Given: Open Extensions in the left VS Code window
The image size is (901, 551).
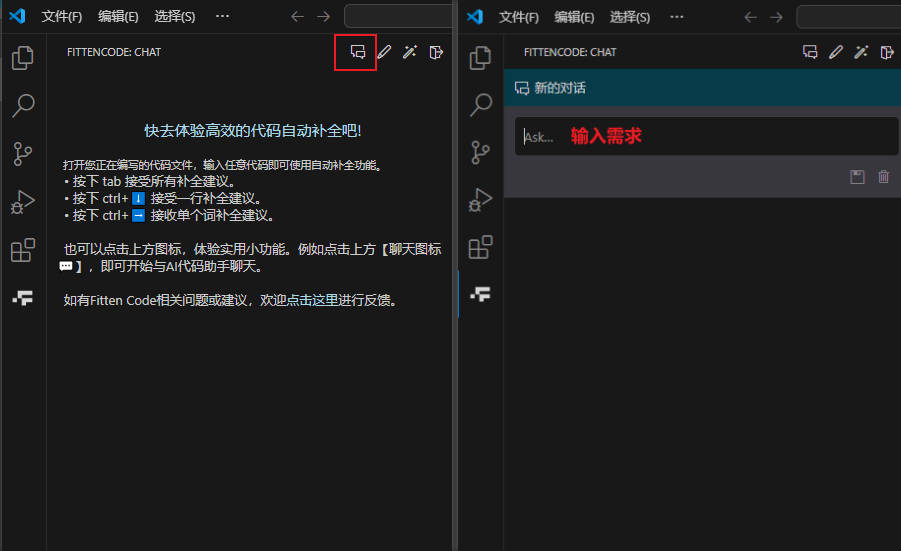Looking at the screenshot, I should click(x=23, y=250).
